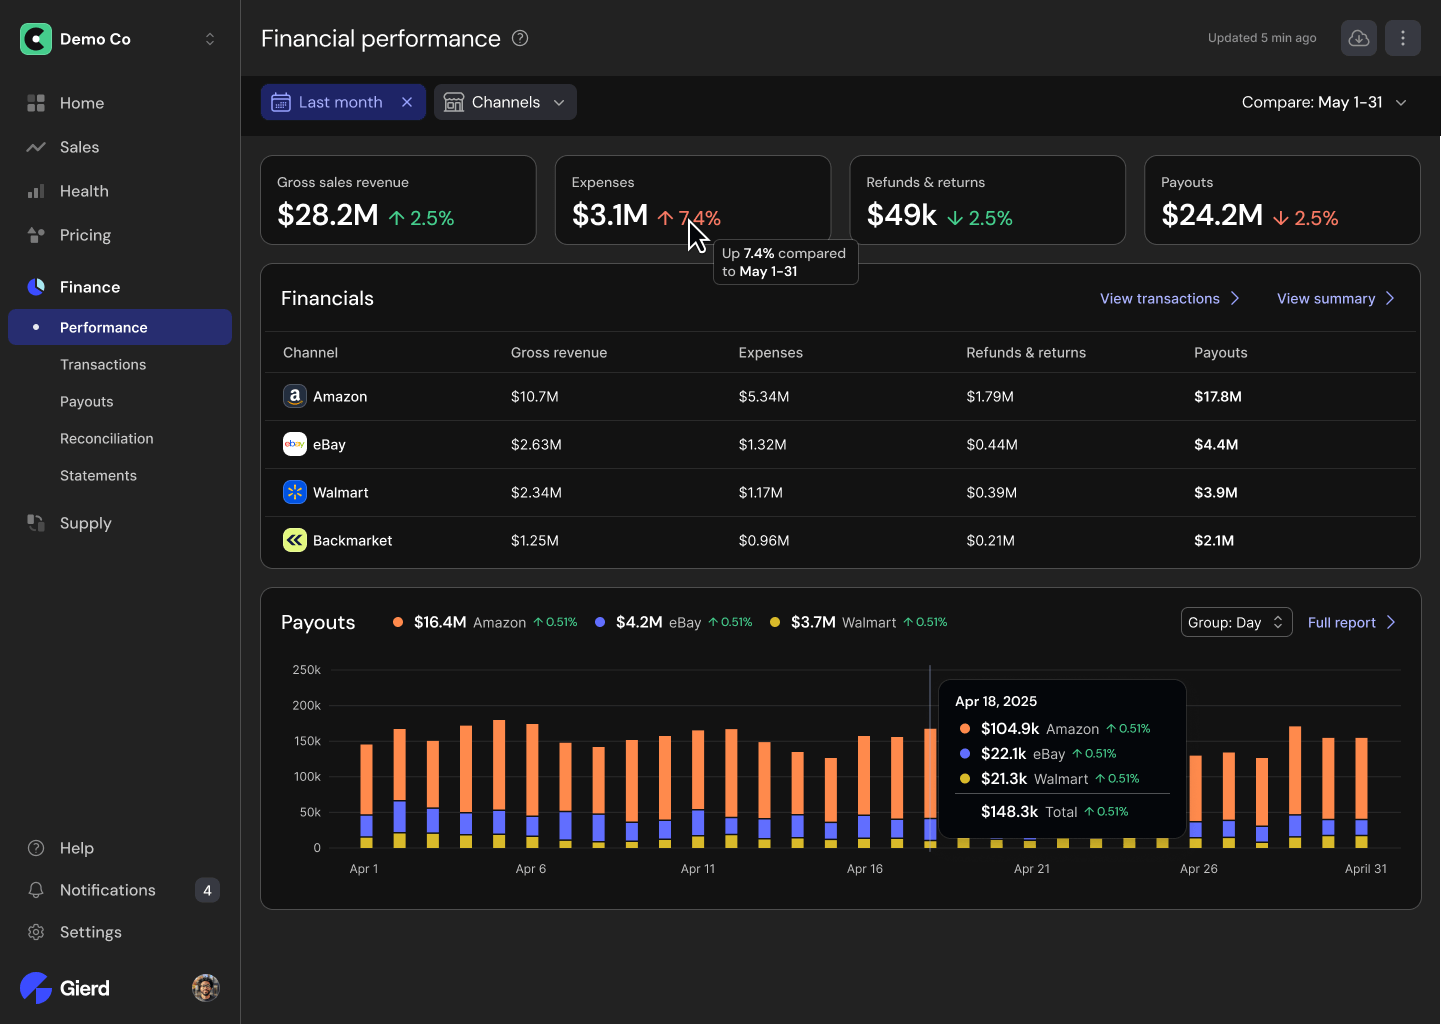Open the Health section via its chart icon

(36, 191)
